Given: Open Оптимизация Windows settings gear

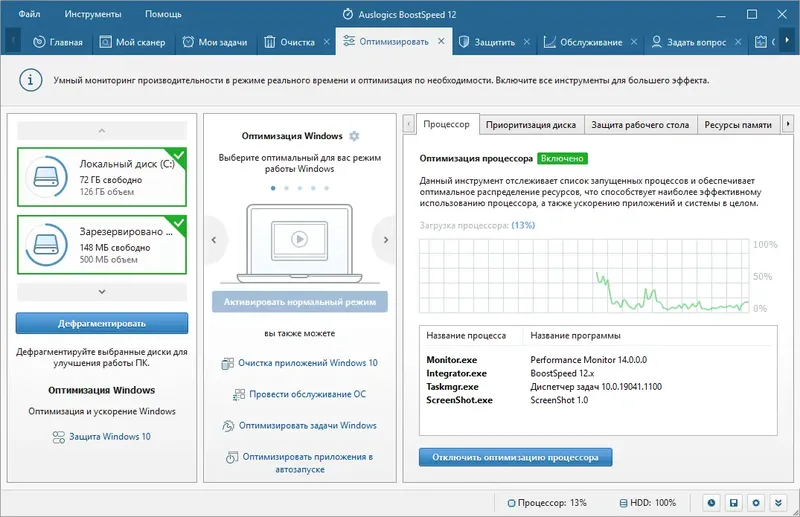Looking at the screenshot, I should point(354,136).
